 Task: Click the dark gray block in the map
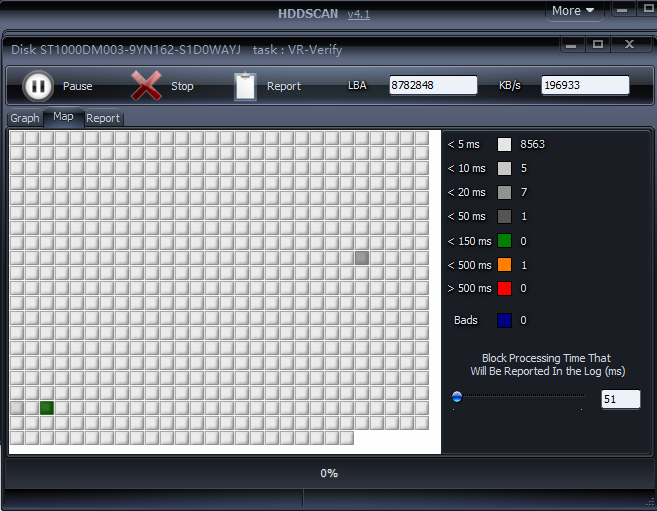(362, 258)
